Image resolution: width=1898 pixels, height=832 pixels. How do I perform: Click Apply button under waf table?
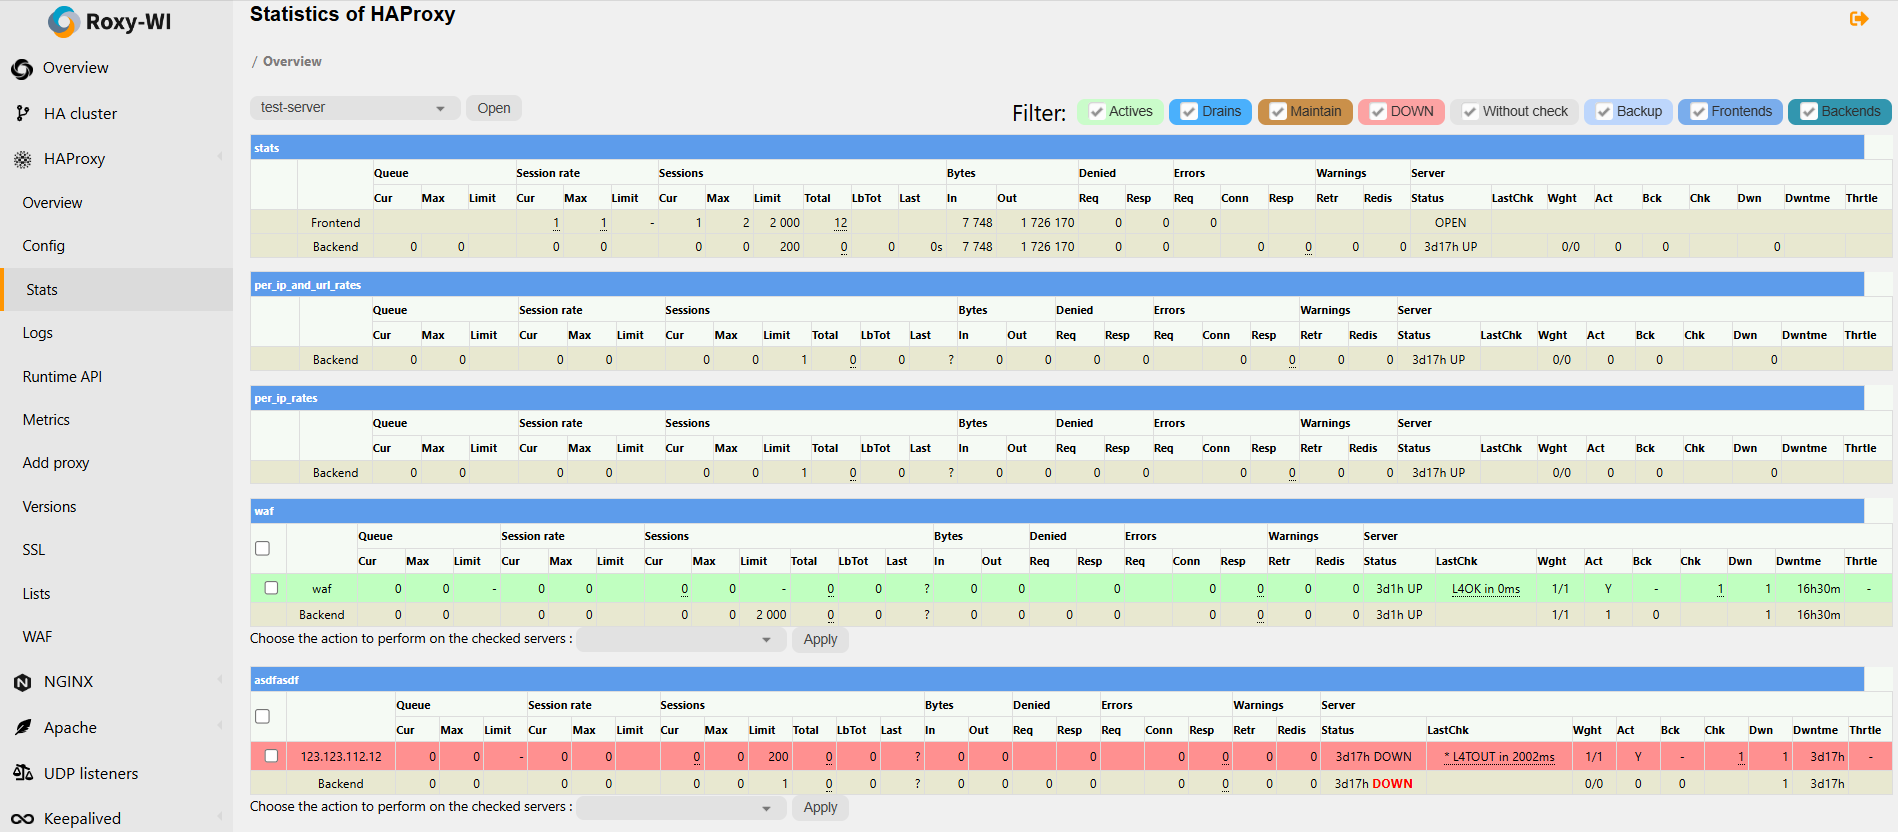820,639
